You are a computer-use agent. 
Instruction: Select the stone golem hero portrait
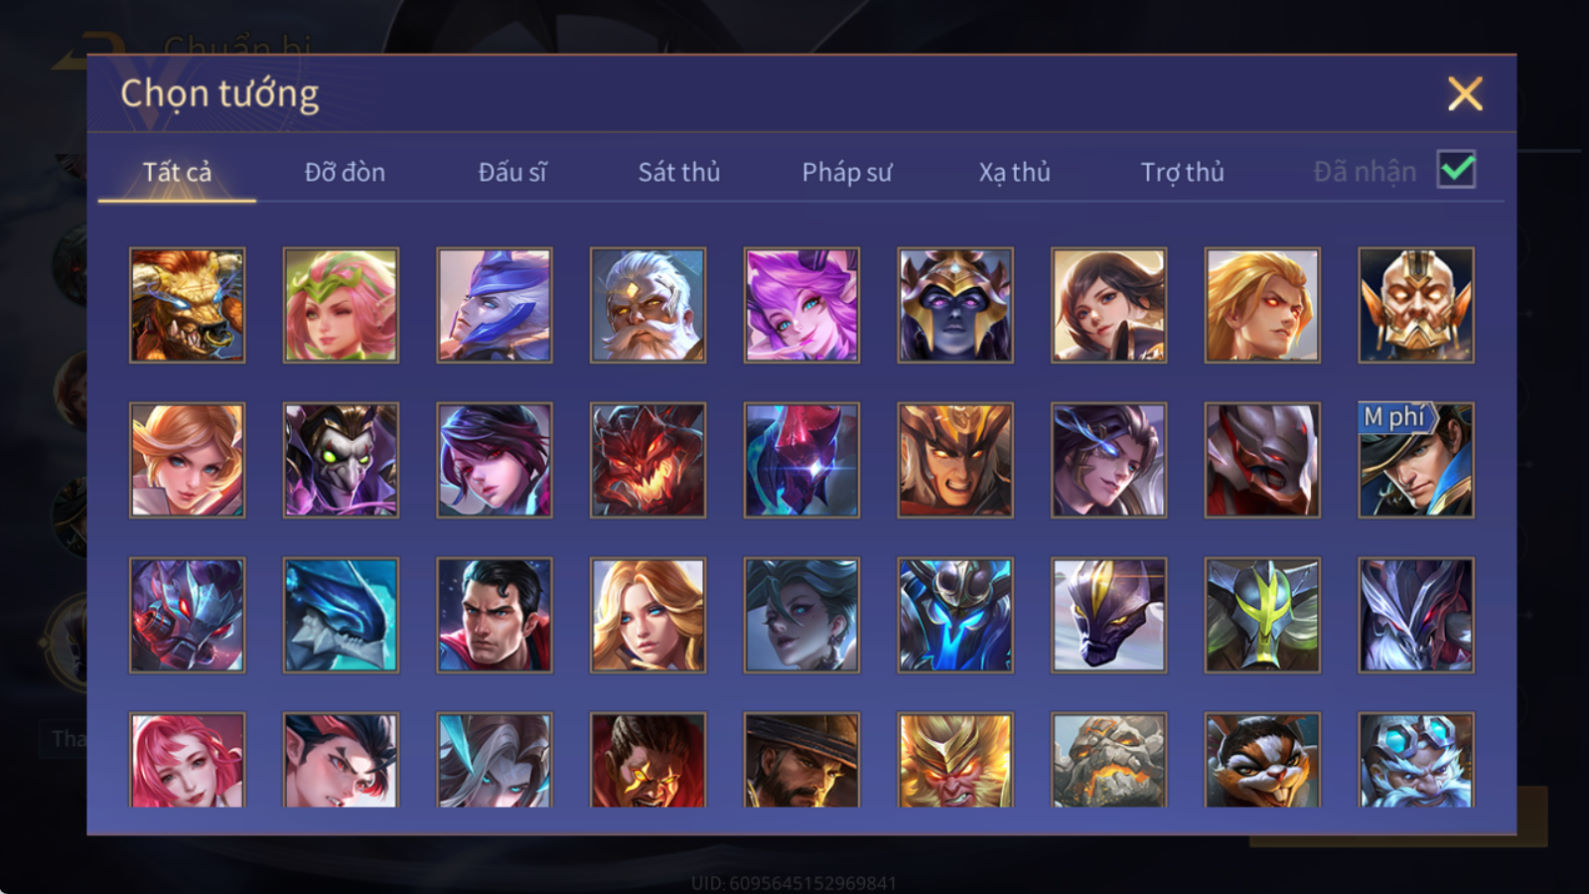(1108, 760)
